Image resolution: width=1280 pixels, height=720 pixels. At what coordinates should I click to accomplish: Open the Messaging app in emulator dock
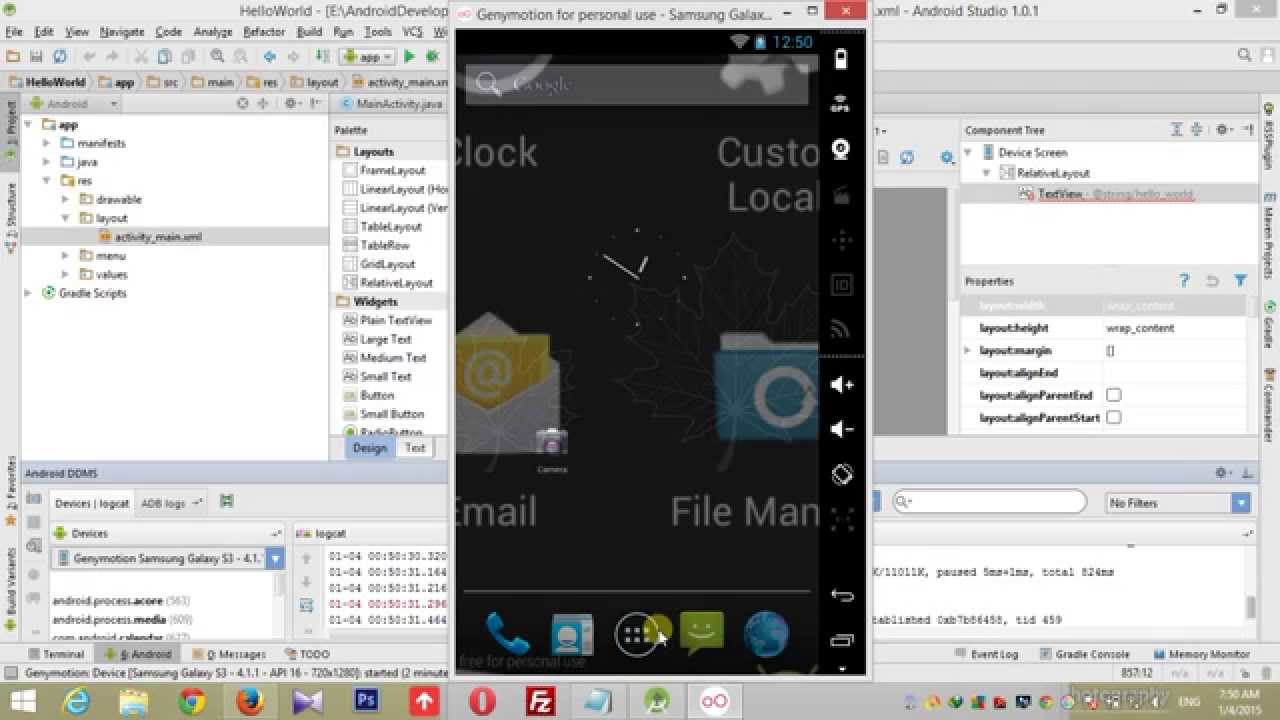click(702, 633)
